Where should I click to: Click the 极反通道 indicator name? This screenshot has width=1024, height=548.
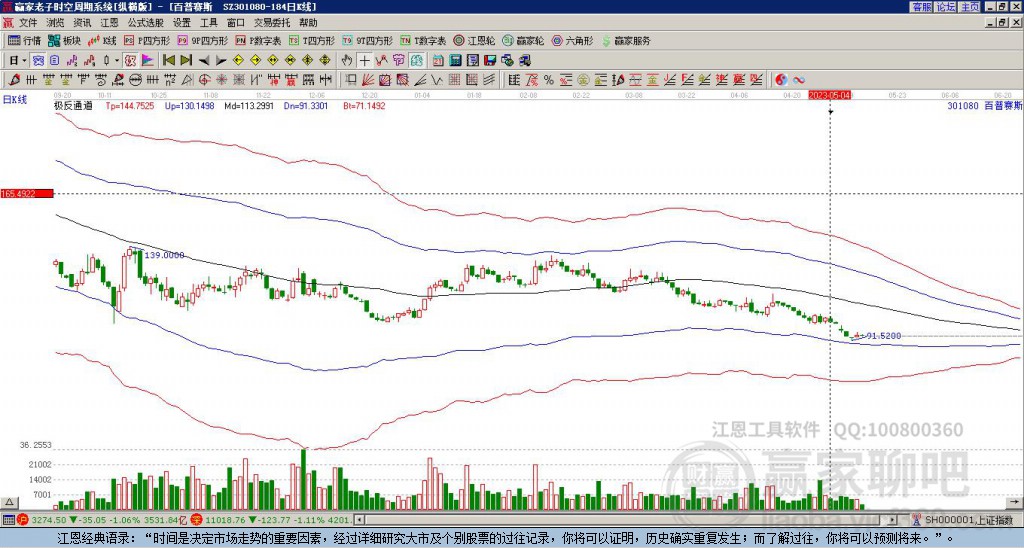click(73, 105)
